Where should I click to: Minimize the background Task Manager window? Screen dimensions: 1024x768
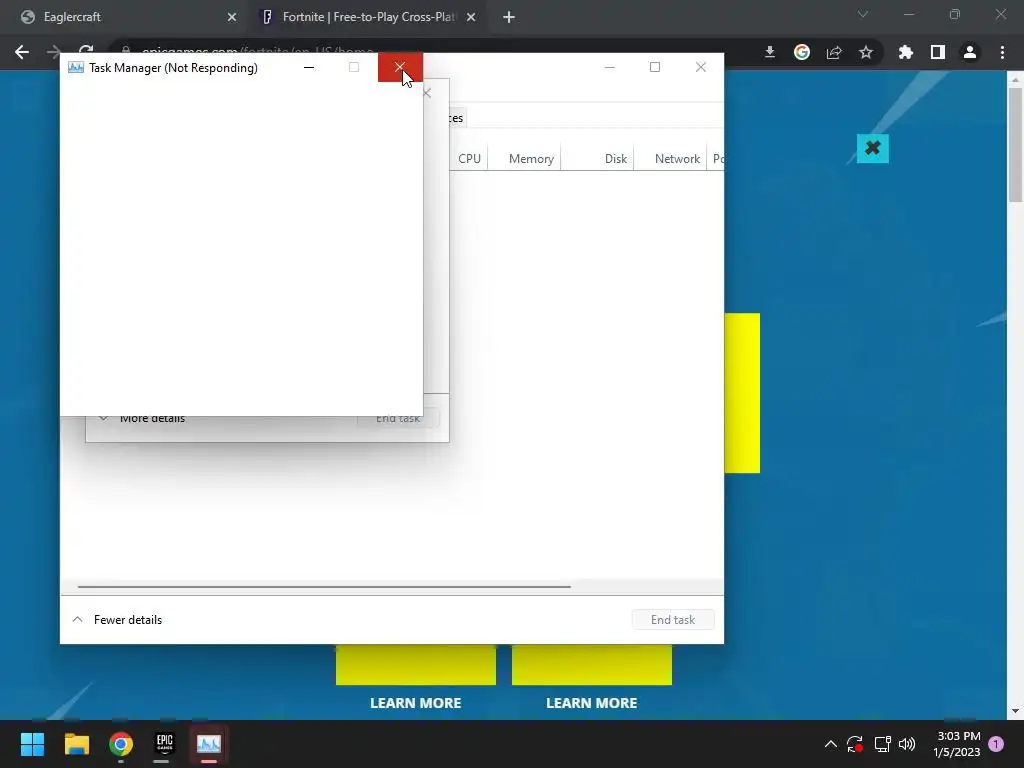(x=609, y=67)
